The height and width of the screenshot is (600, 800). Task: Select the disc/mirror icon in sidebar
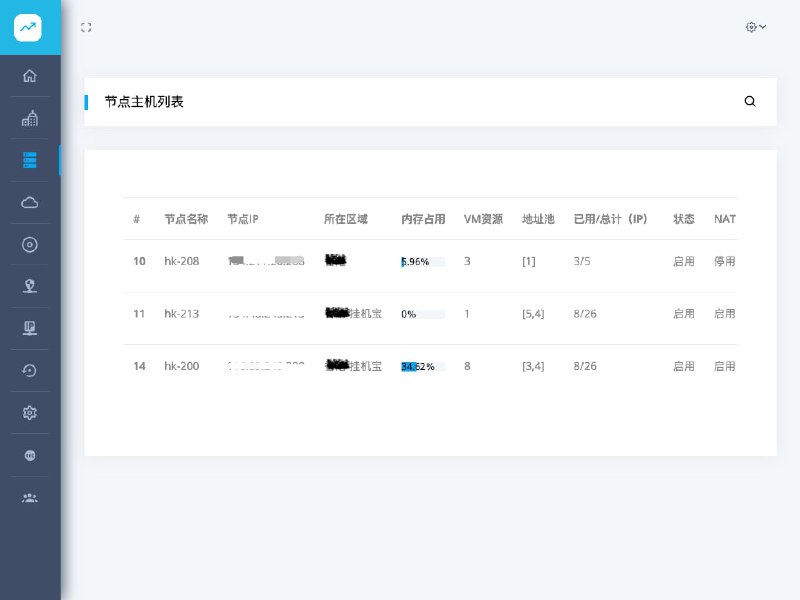[x=29, y=244]
